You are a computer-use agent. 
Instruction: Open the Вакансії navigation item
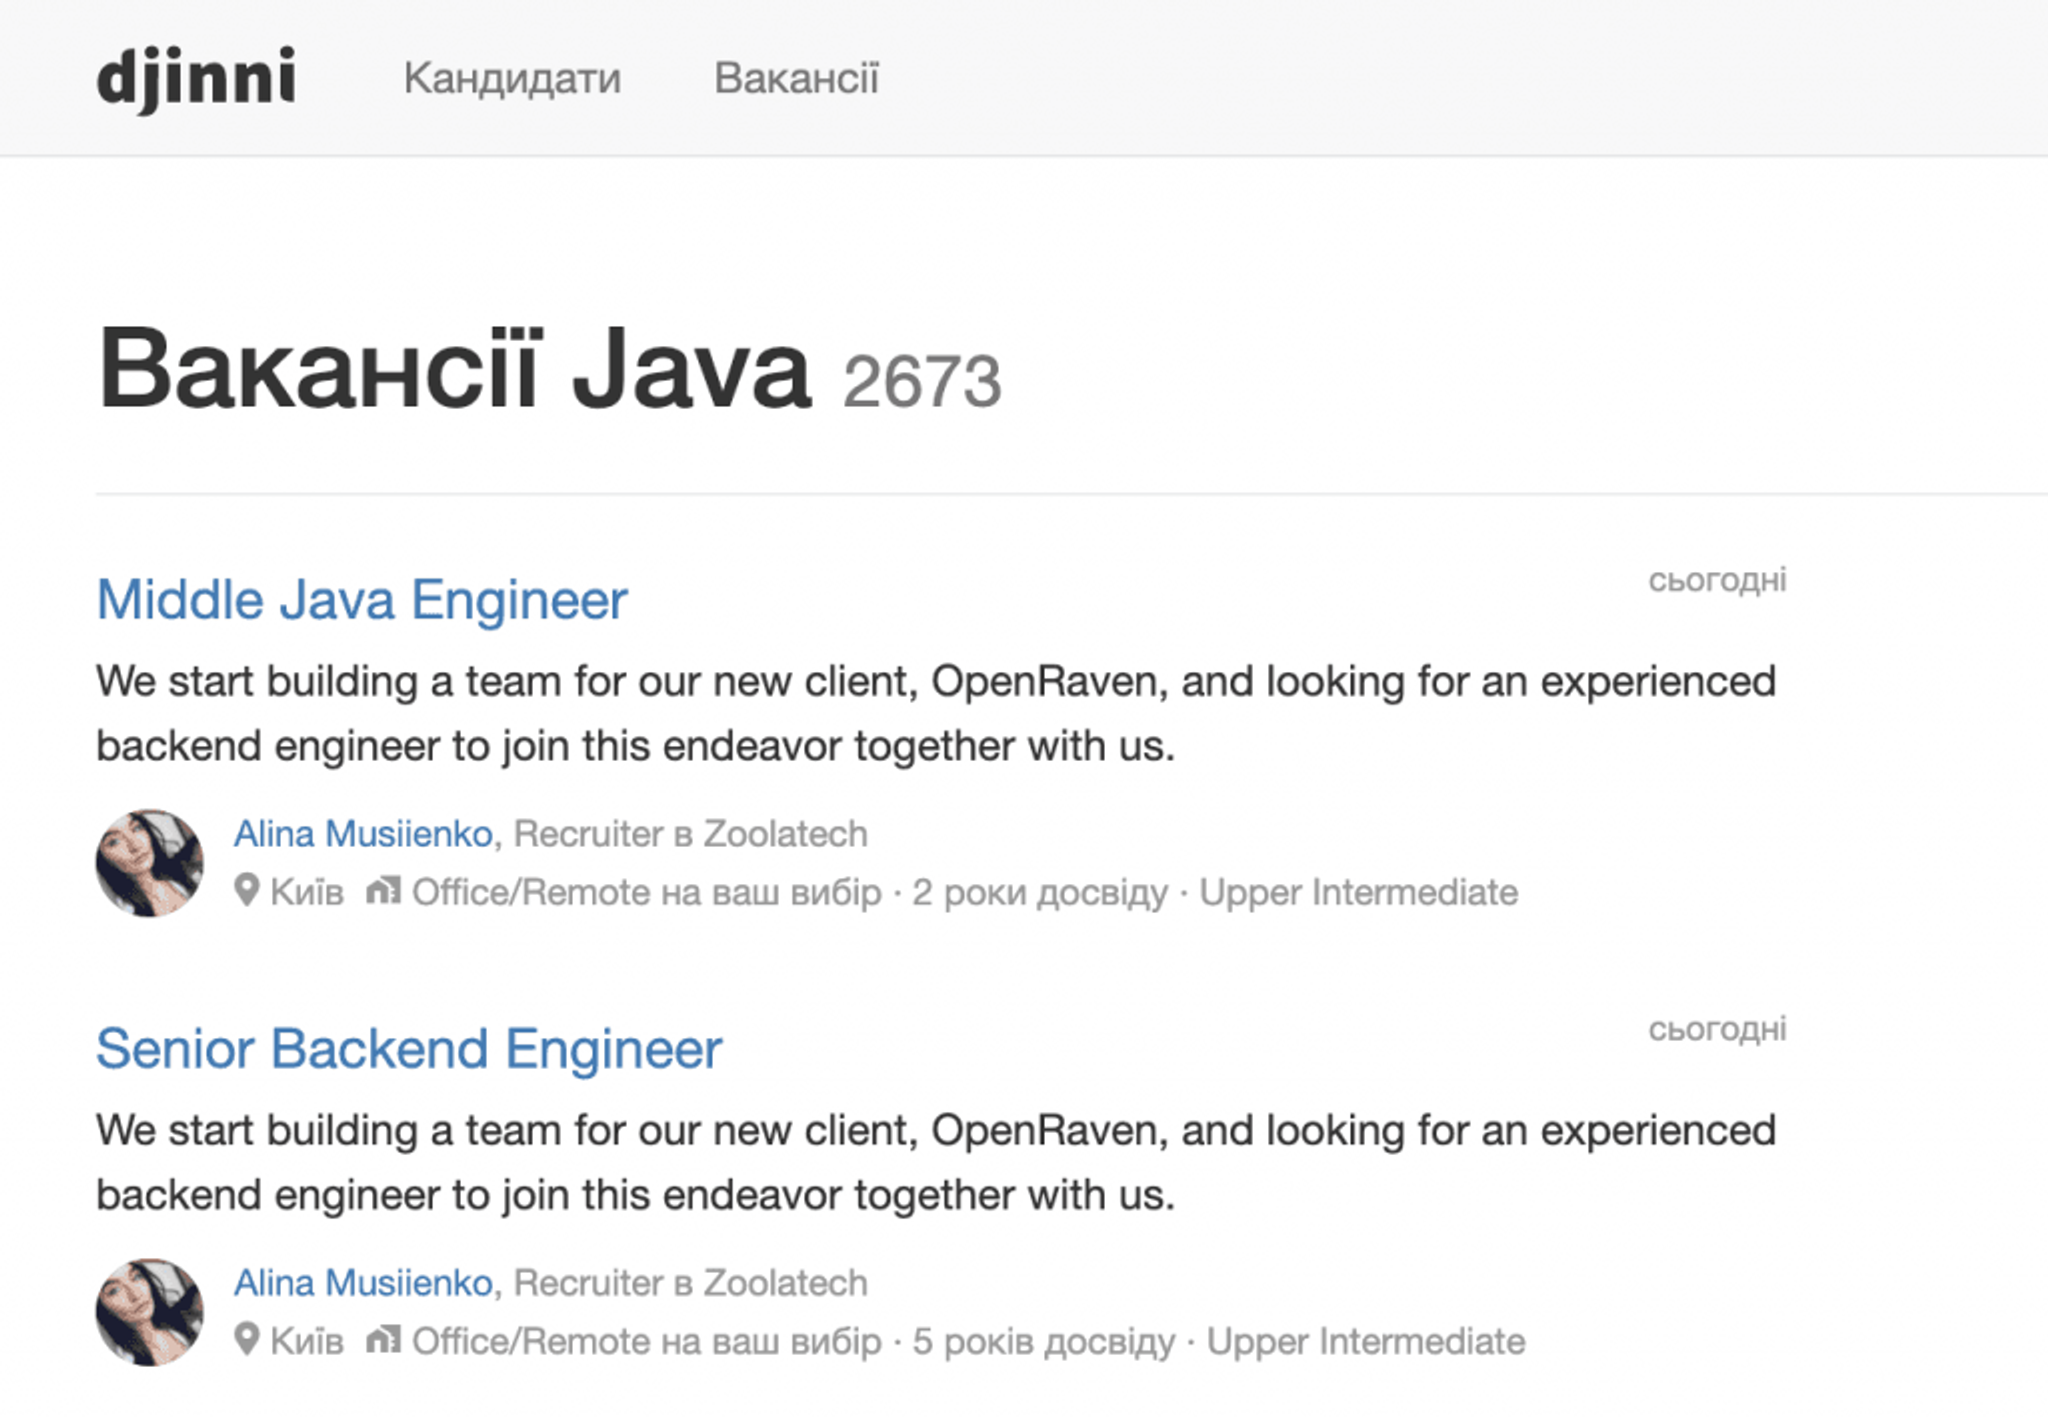[796, 78]
